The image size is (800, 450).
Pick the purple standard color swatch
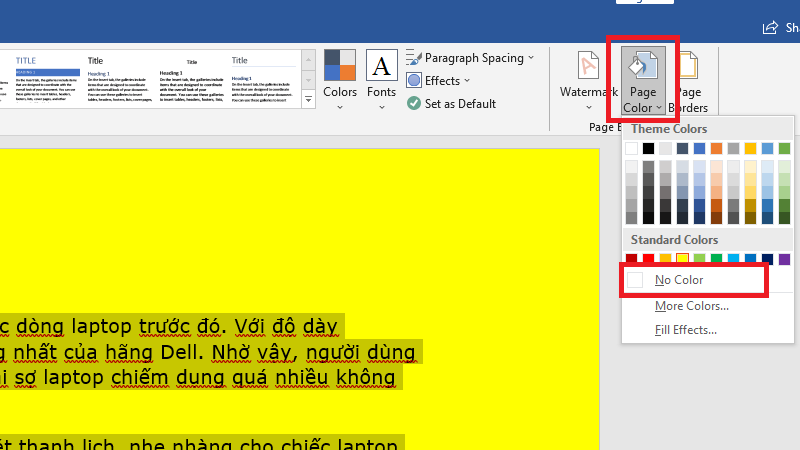[784, 260]
